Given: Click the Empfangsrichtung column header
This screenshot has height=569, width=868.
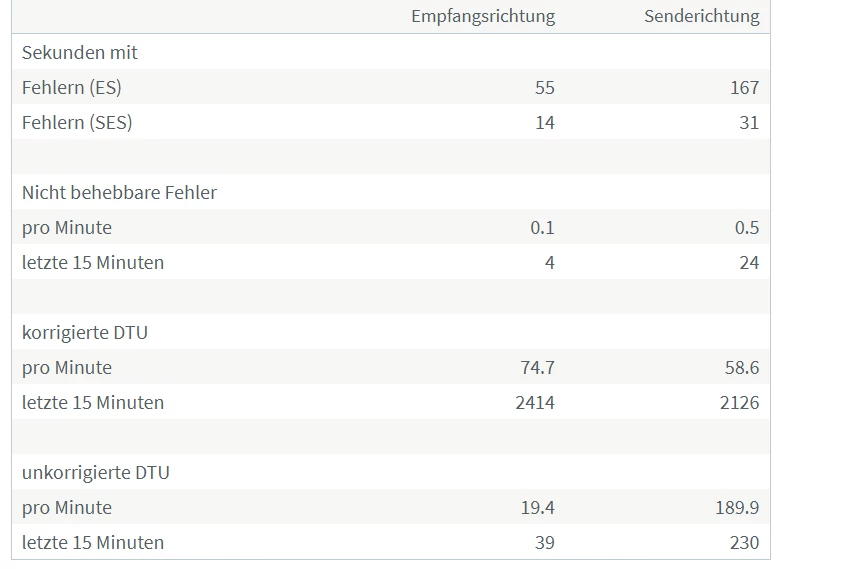Looking at the screenshot, I should [x=483, y=16].
